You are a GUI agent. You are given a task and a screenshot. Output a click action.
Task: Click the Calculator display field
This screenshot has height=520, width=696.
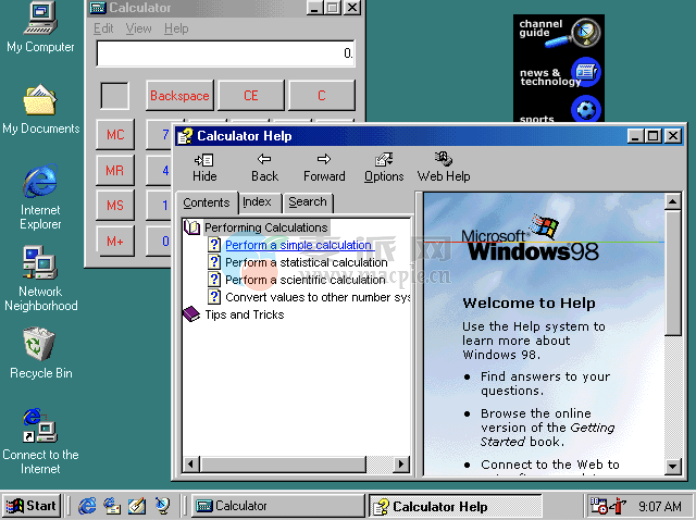coord(226,53)
